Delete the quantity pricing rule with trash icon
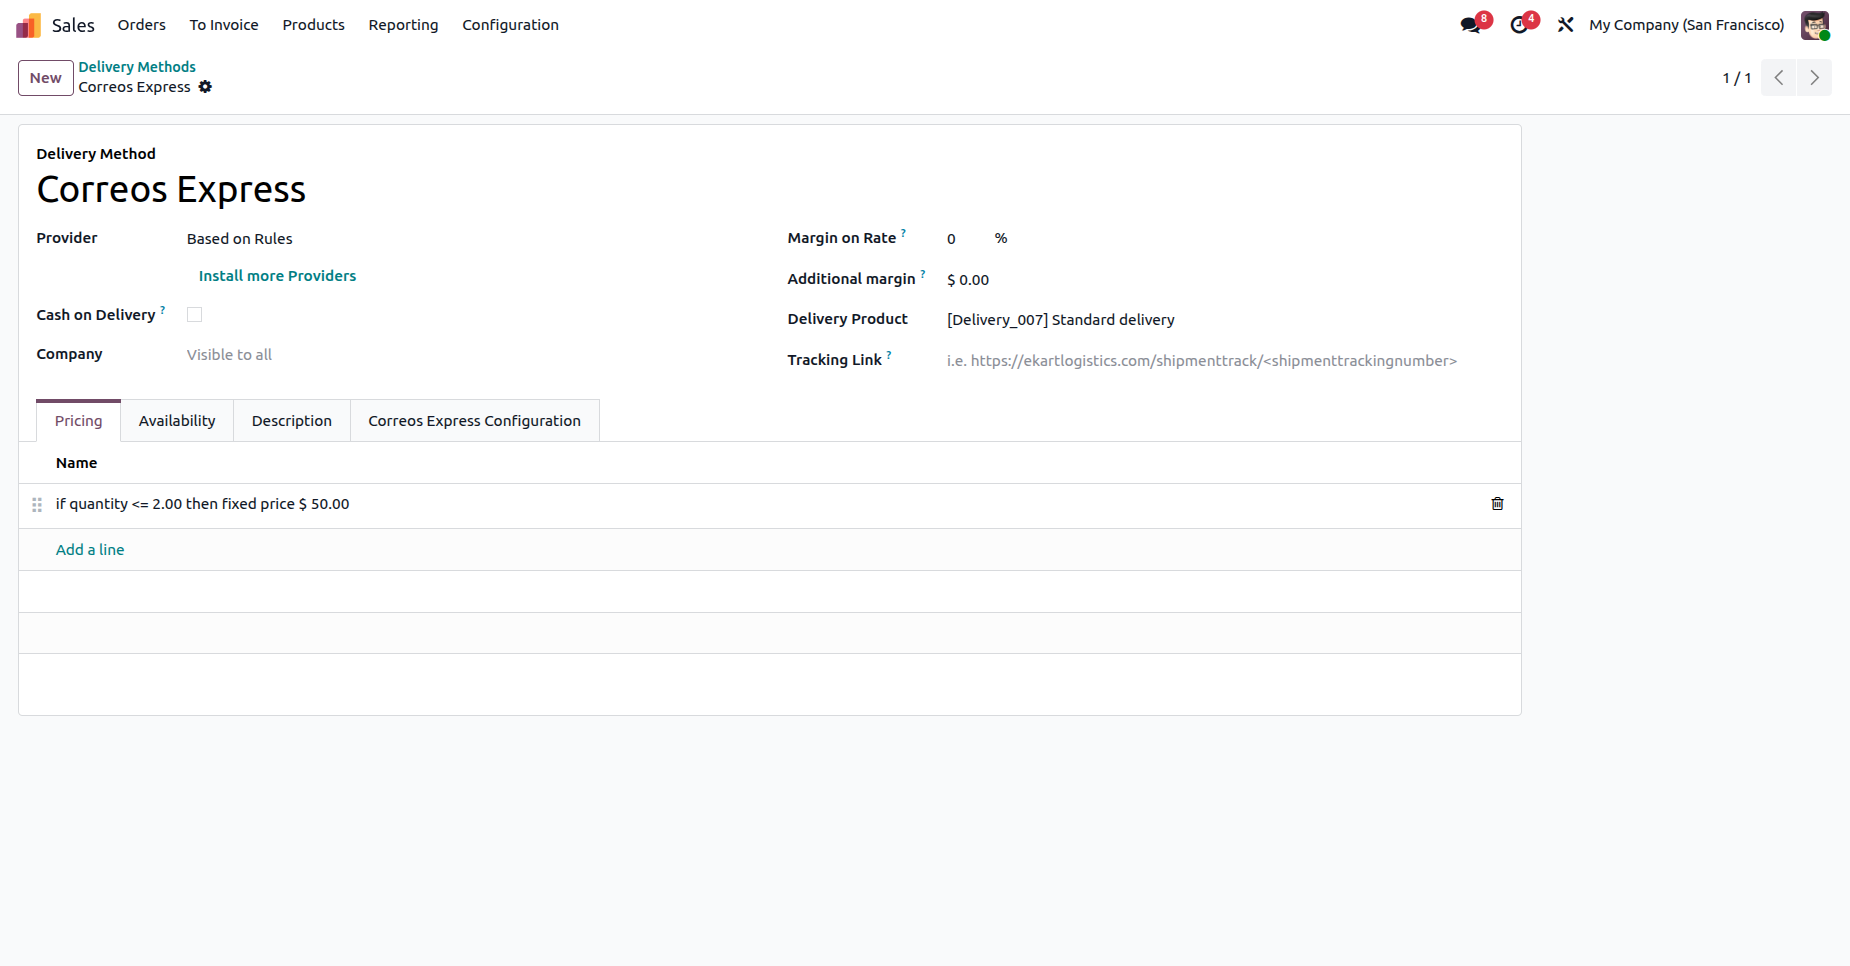The image size is (1850, 966). point(1497,504)
